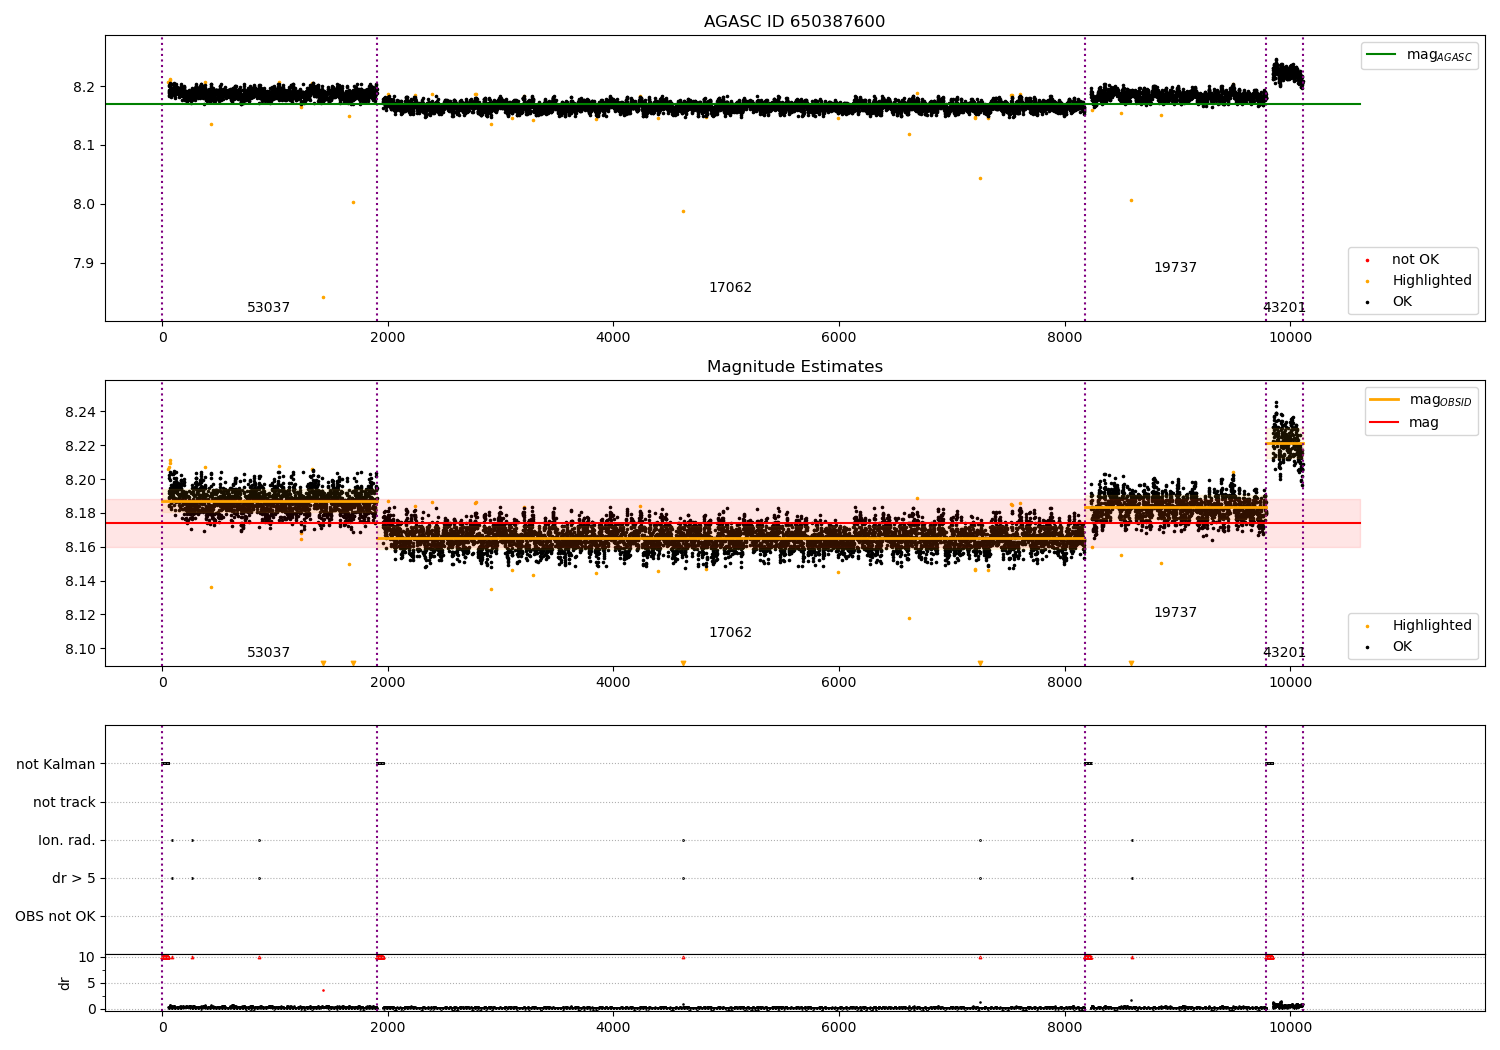Click the 7.9 y-axis tick in top plot

[x=85, y=264]
